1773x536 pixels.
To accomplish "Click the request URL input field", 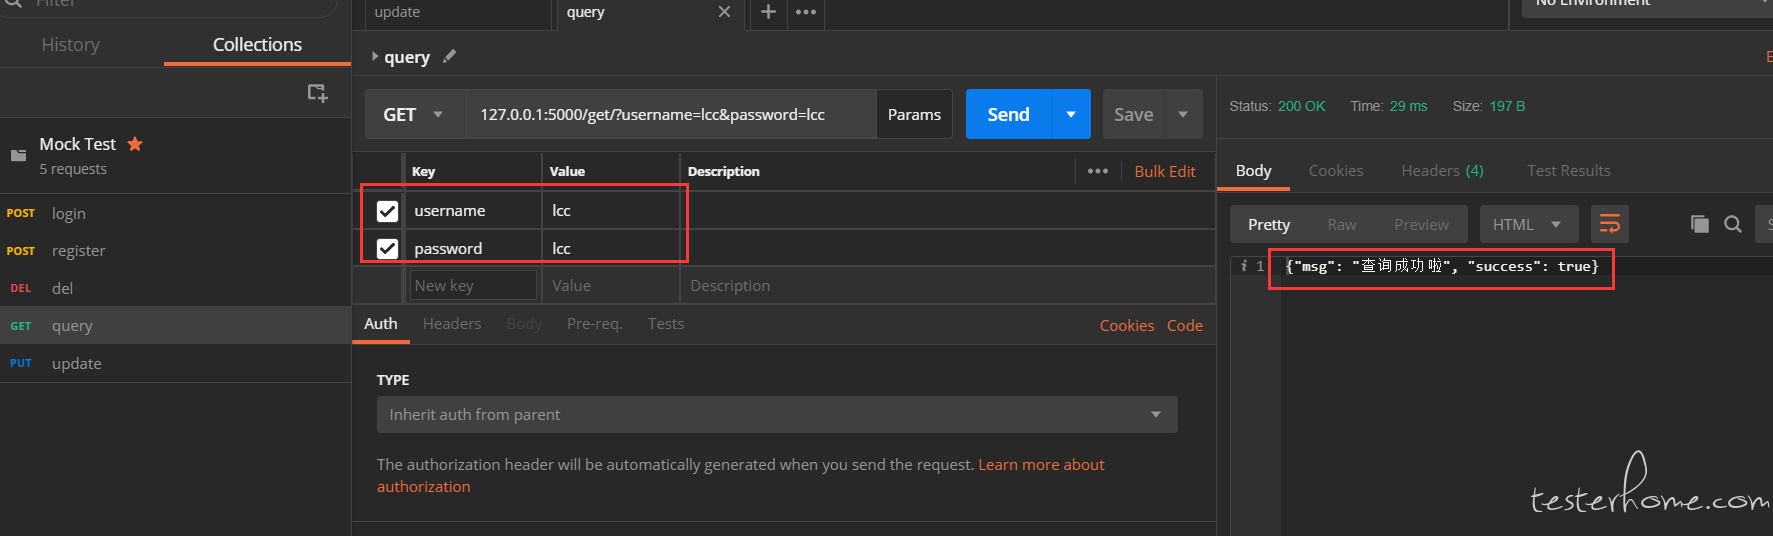I will click(x=671, y=114).
